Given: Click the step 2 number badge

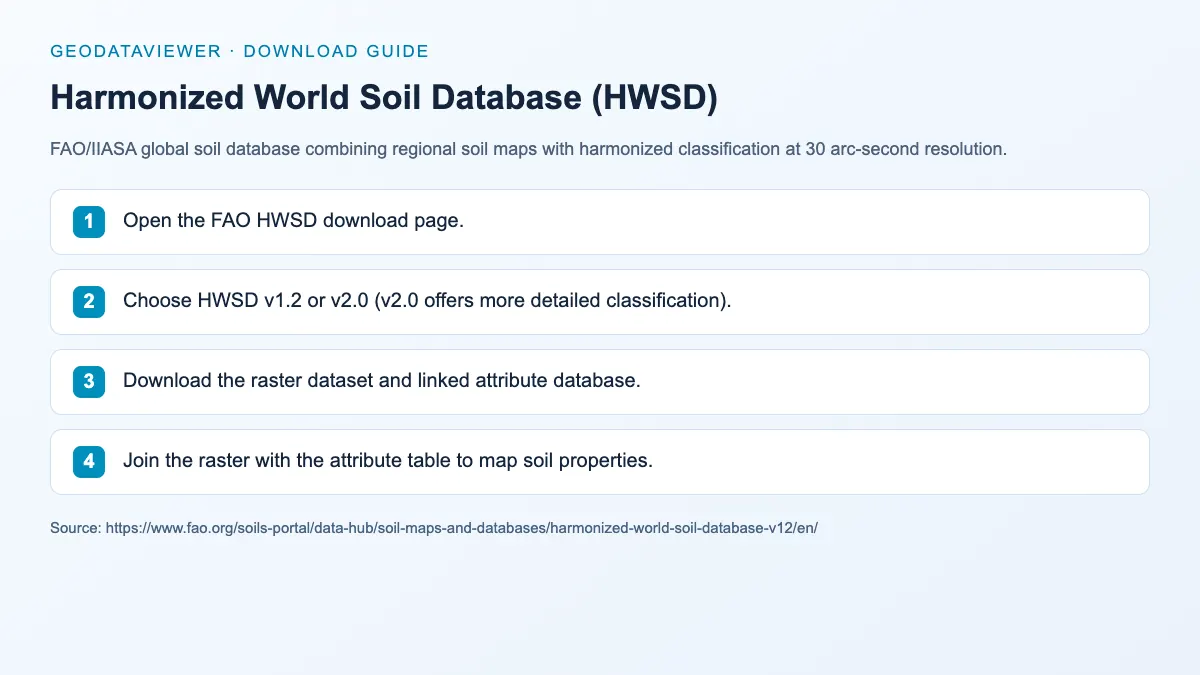Looking at the screenshot, I should pyautogui.click(x=89, y=302).
